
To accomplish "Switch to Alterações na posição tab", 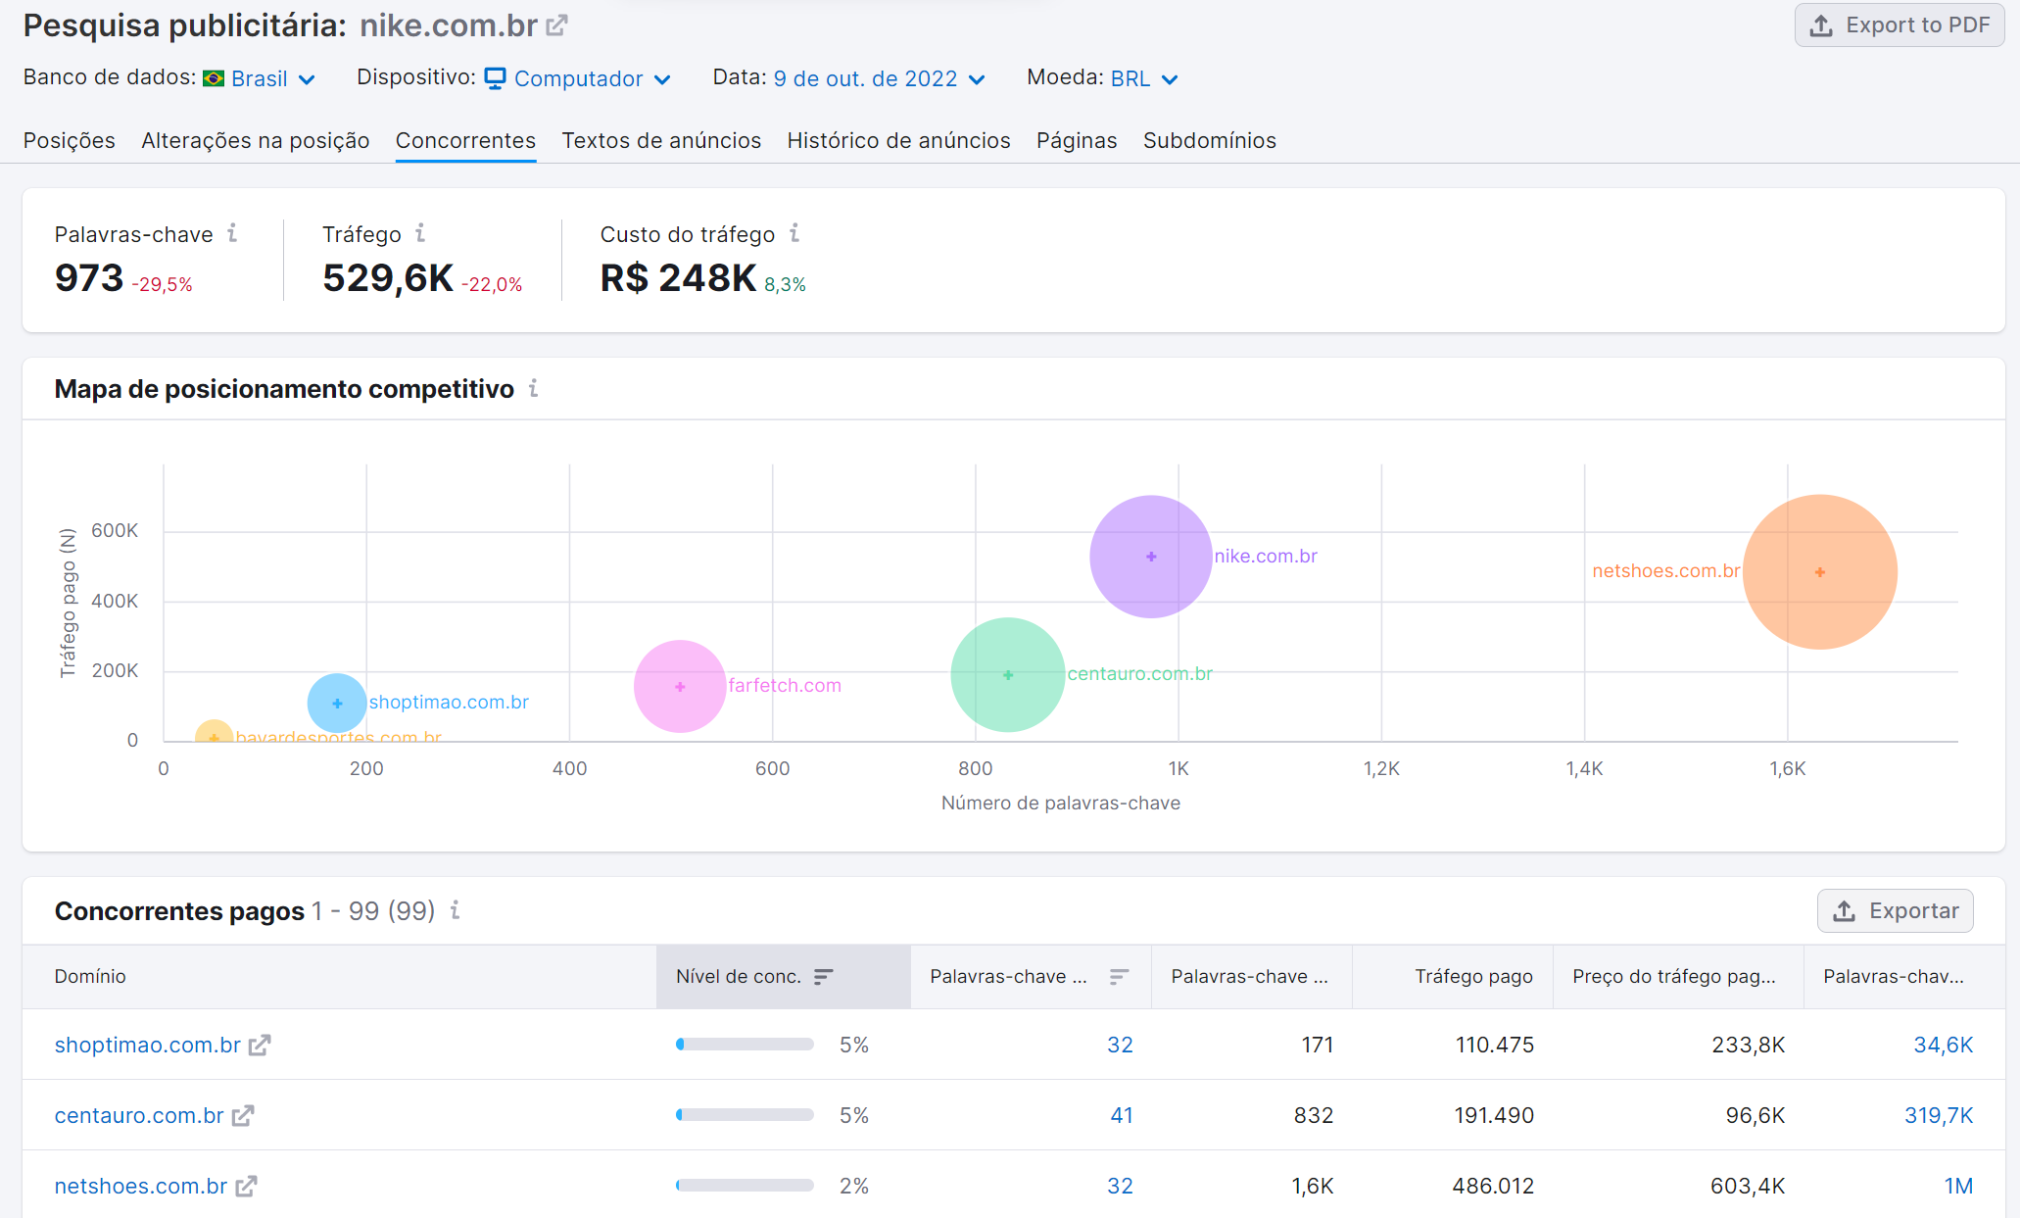I will tap(255, 140).
